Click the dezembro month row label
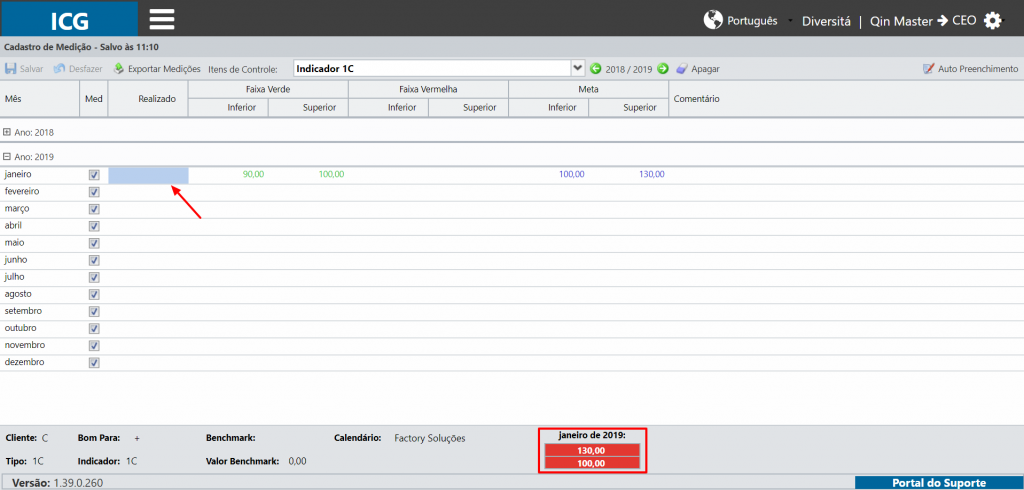Image resolution: width=1024 pixels, height=490 pixels. pos(24,361)
